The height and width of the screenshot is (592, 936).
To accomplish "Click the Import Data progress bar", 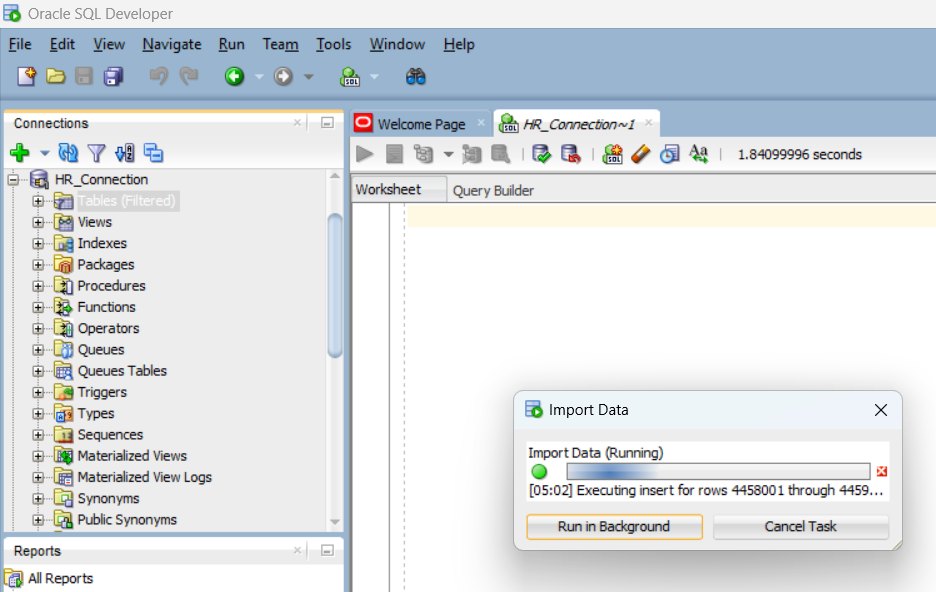I will coord(718,471).
